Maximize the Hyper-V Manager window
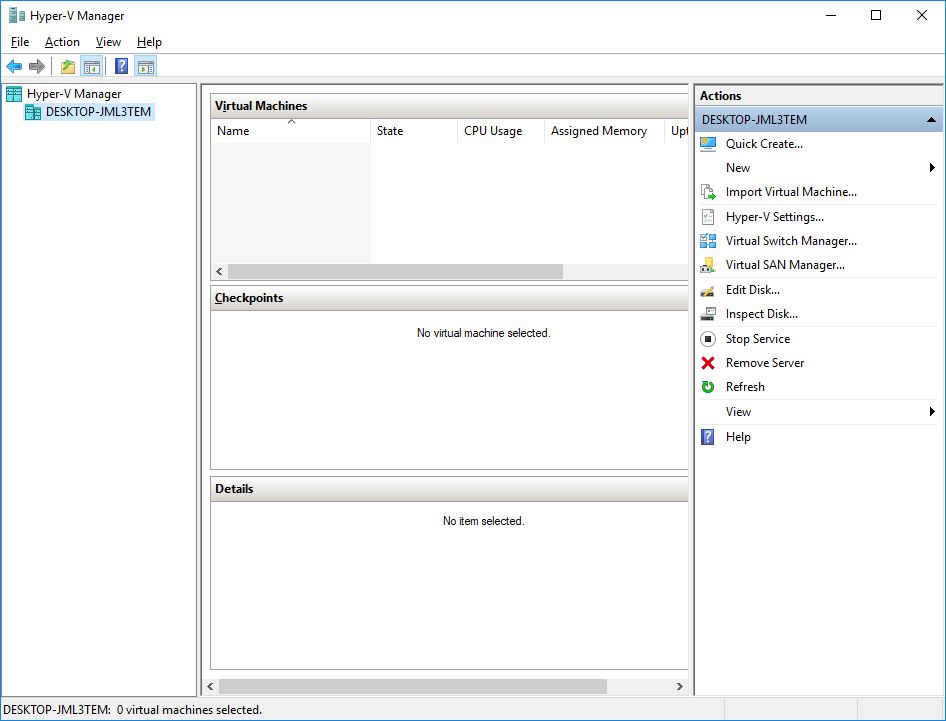946x721 pixels. 876,15
